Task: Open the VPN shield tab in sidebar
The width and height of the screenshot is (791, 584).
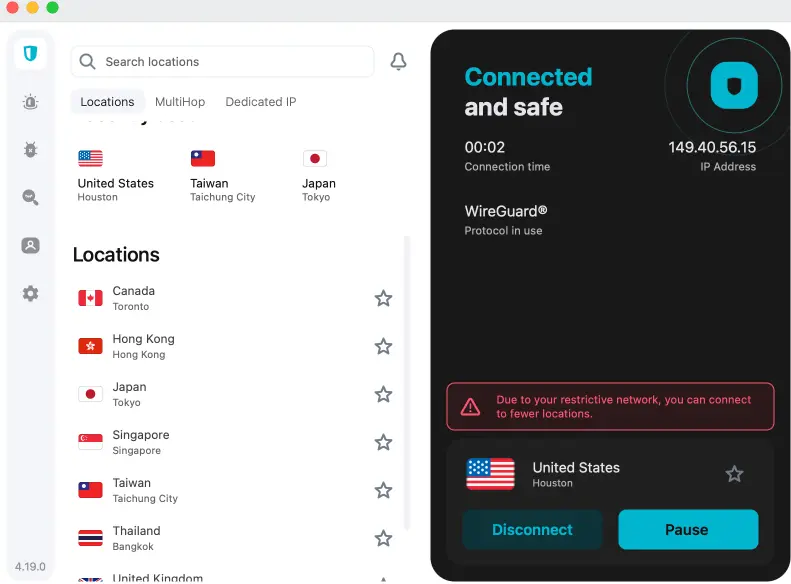Action: pyautogui.click(x=30, y=53)
